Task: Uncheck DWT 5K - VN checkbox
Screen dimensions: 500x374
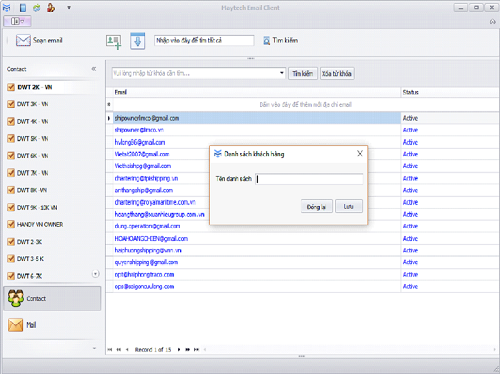Action: pyautogui.click(x=11, y=138)
